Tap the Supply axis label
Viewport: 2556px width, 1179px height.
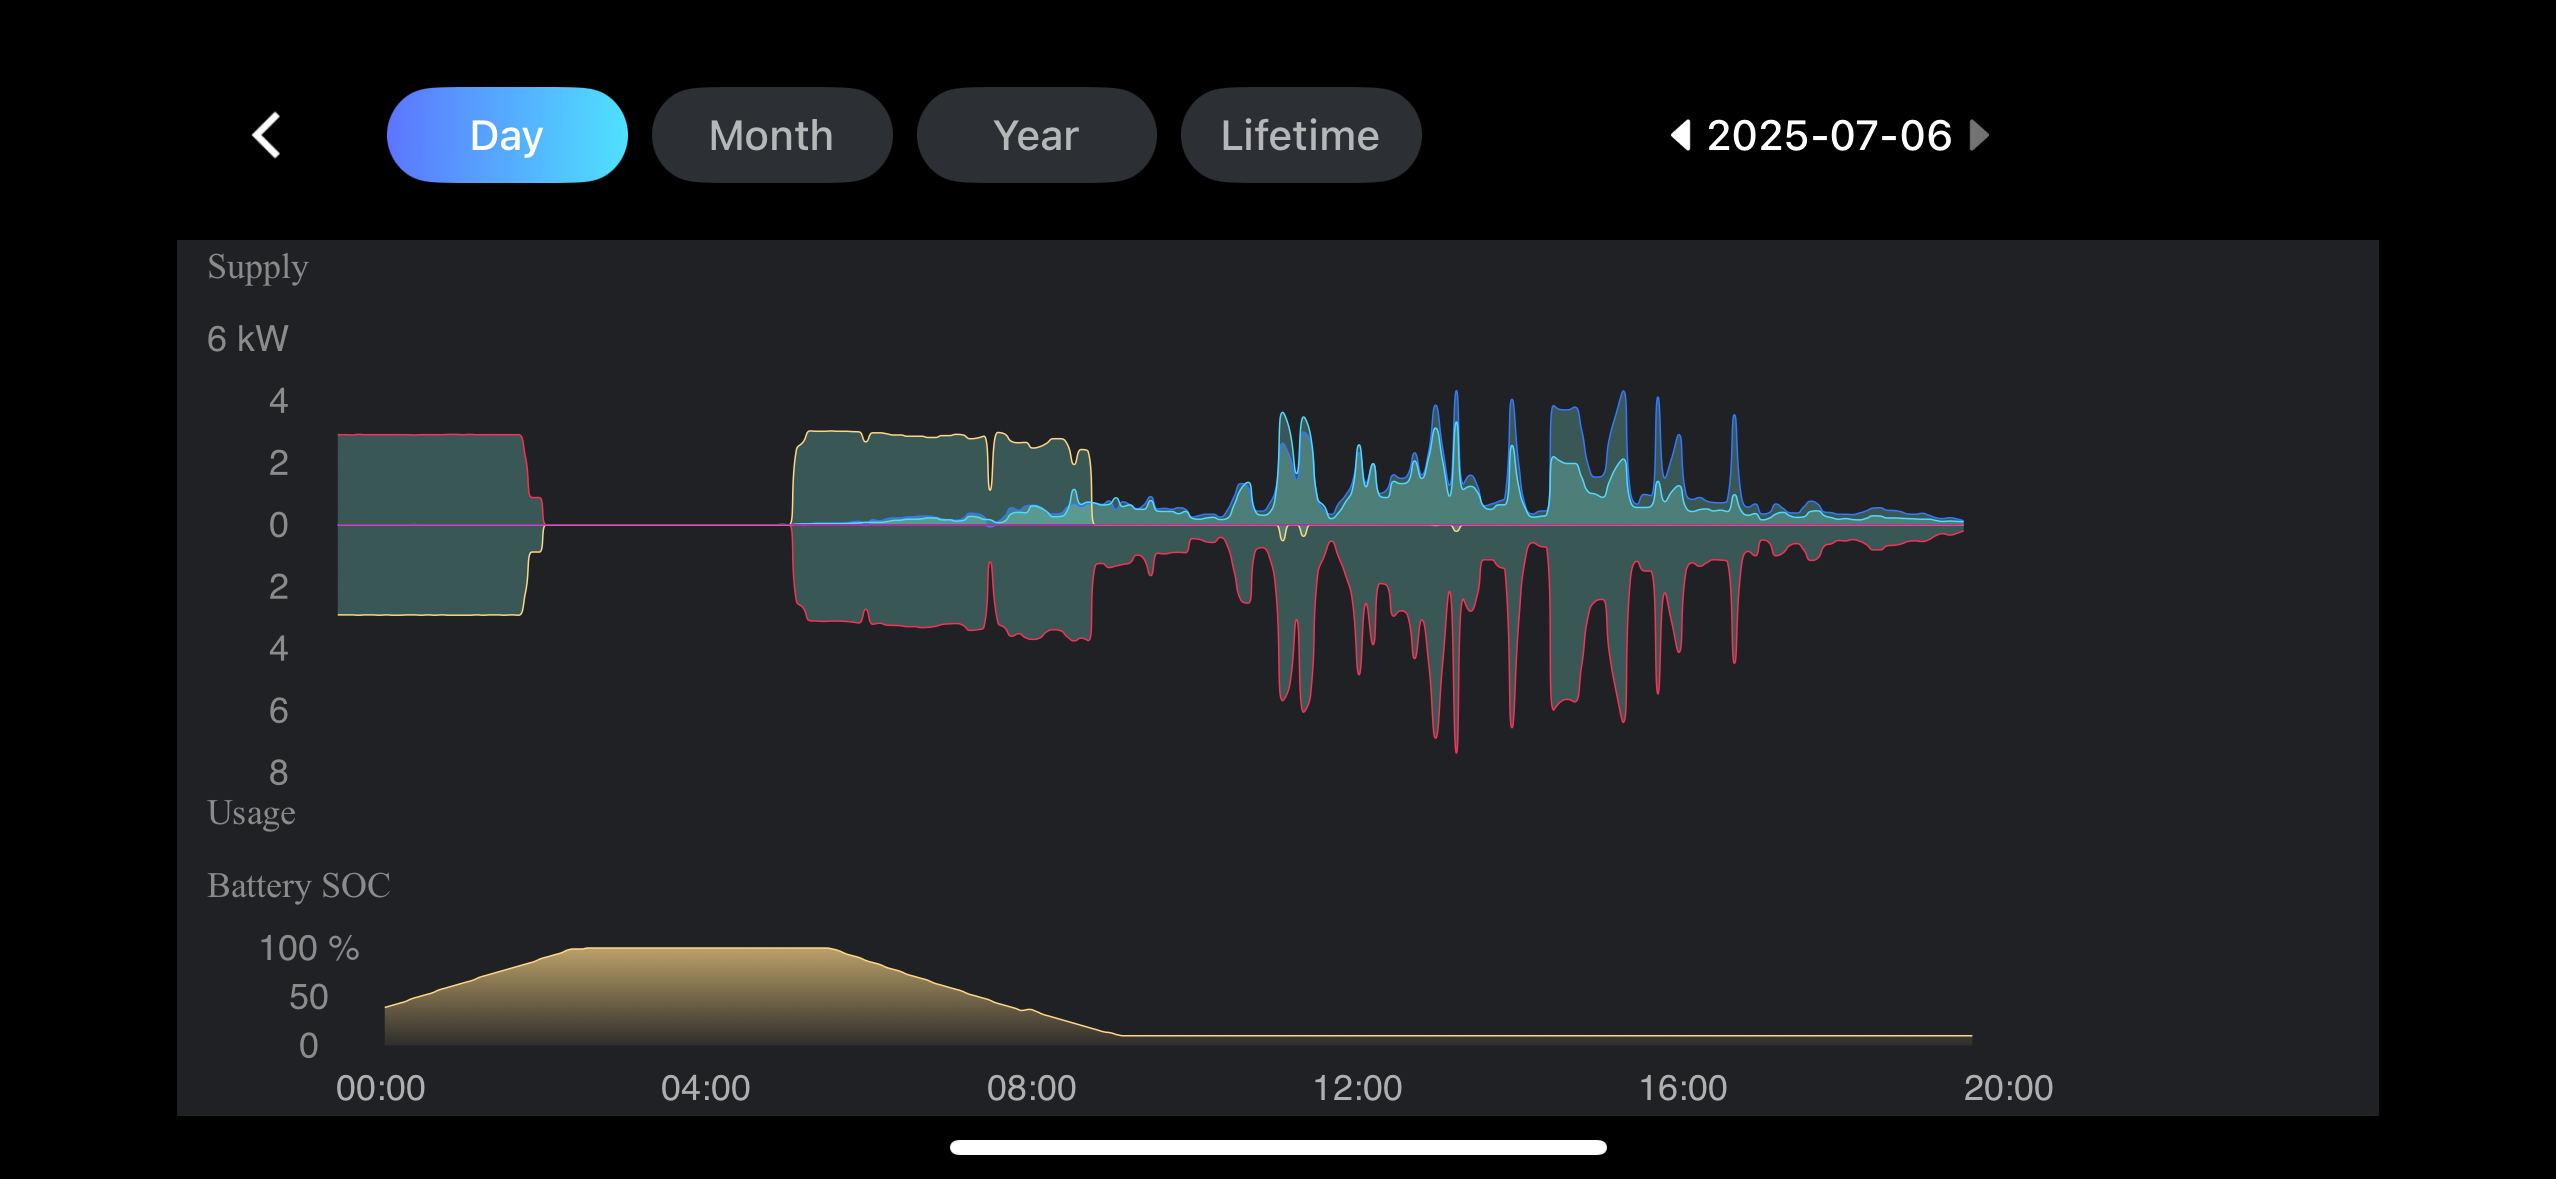[x=257, y=267]
